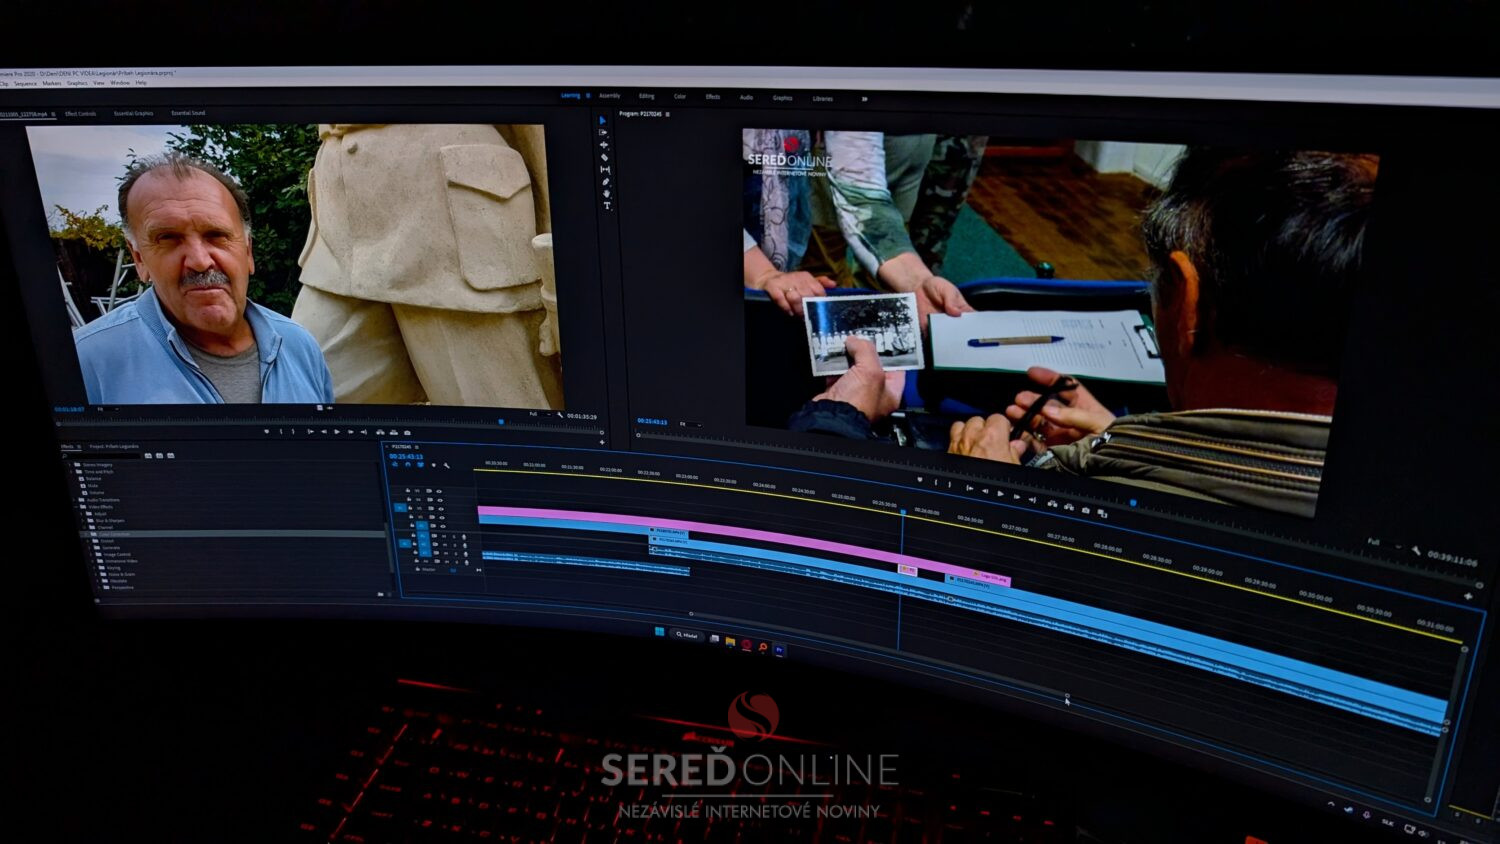The width and height of the screenshot is (1500, 844).
Task: Click the Source monitor blue playhead
Action: click(x=501, y=422)
